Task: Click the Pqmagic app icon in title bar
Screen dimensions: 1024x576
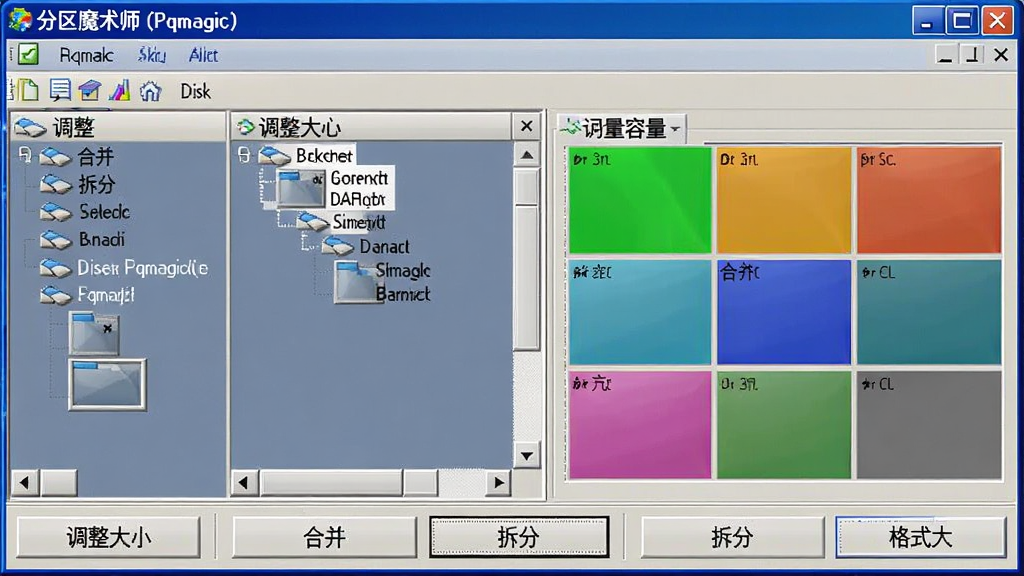Action: pos(20,20)
